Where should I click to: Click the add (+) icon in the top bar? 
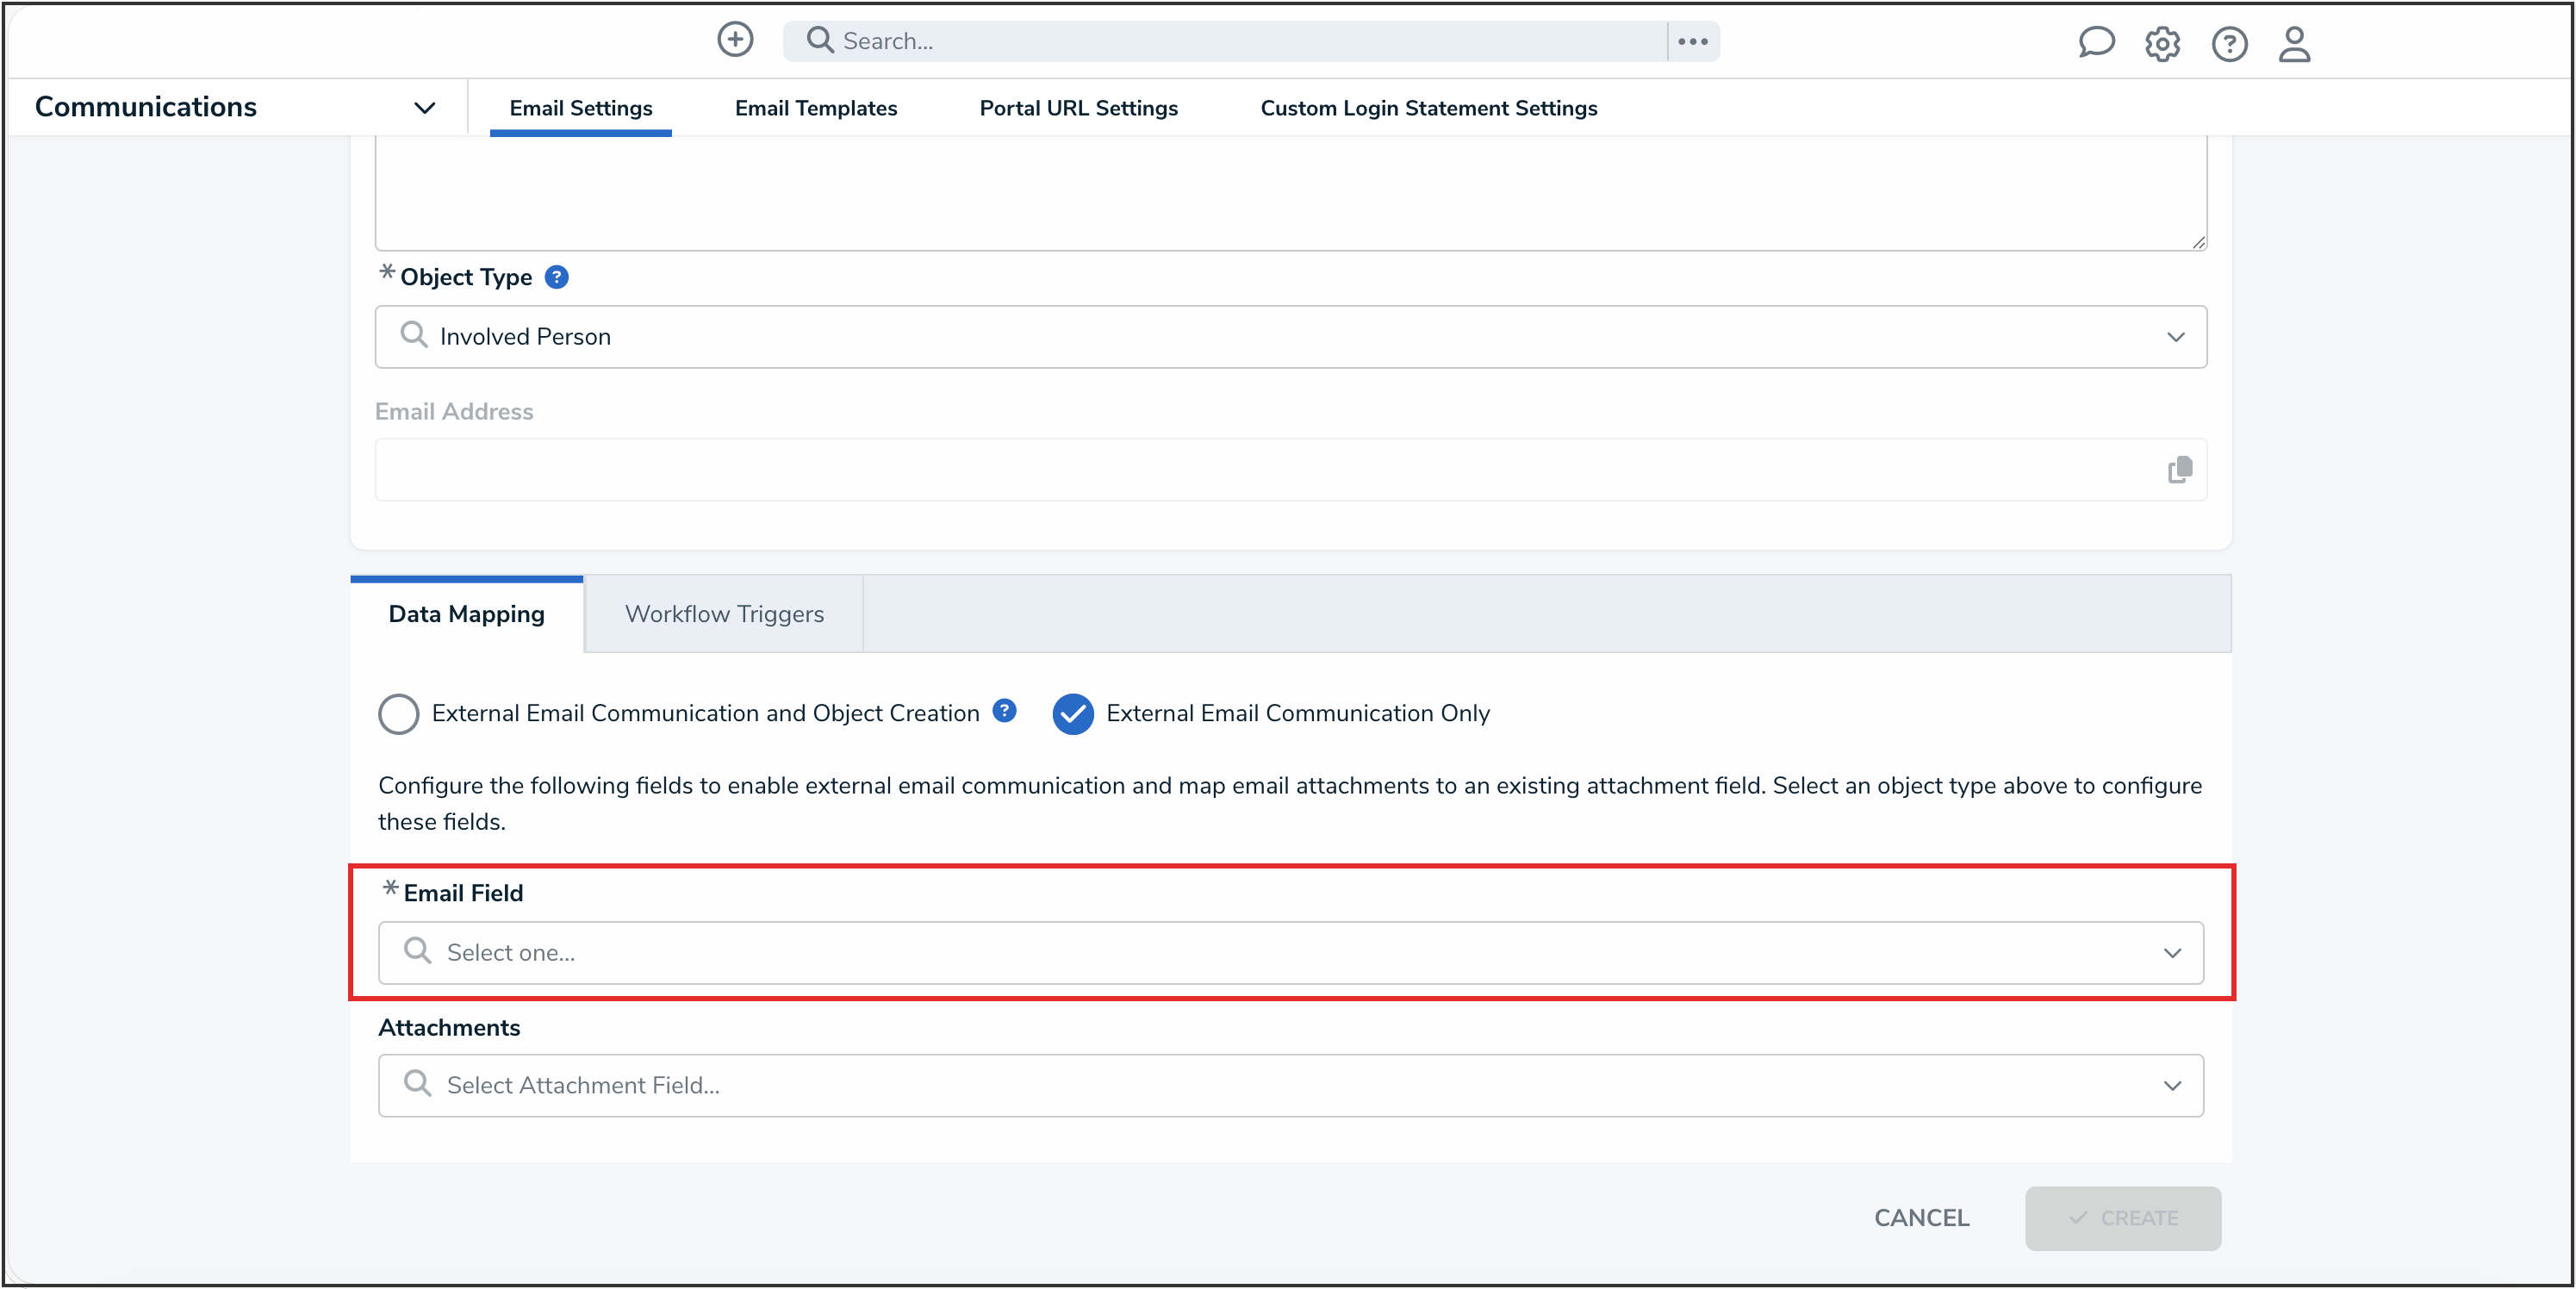pos(735,40)
